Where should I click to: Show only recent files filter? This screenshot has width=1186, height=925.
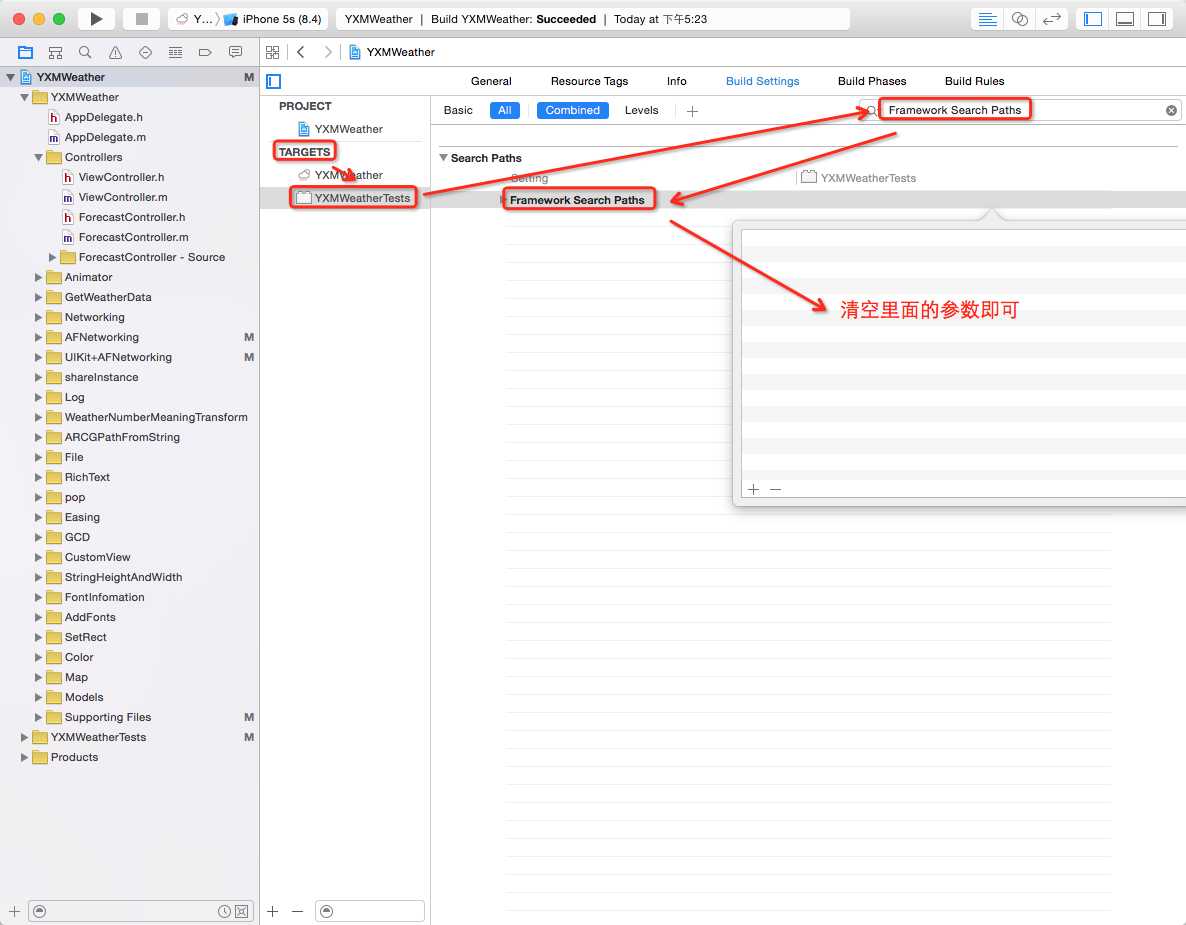tap(224, 911)
